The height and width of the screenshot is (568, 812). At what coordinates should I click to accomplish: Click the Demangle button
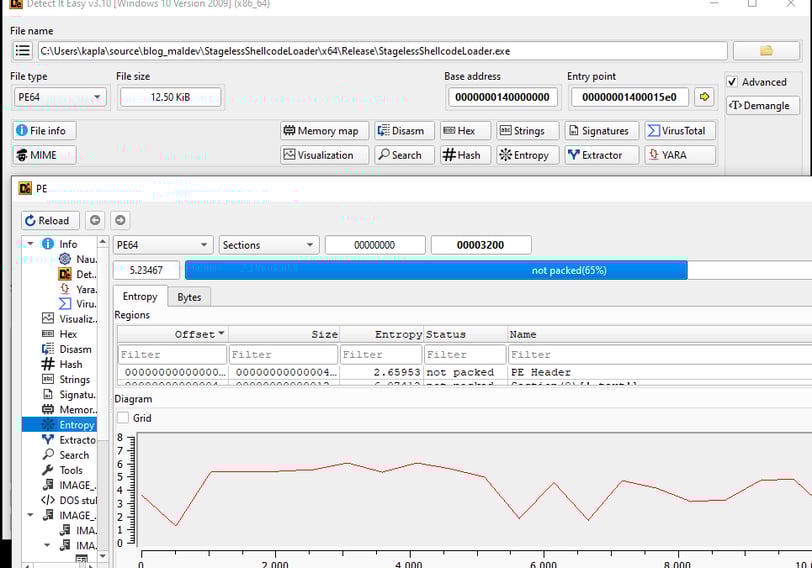tap(763, 106)
